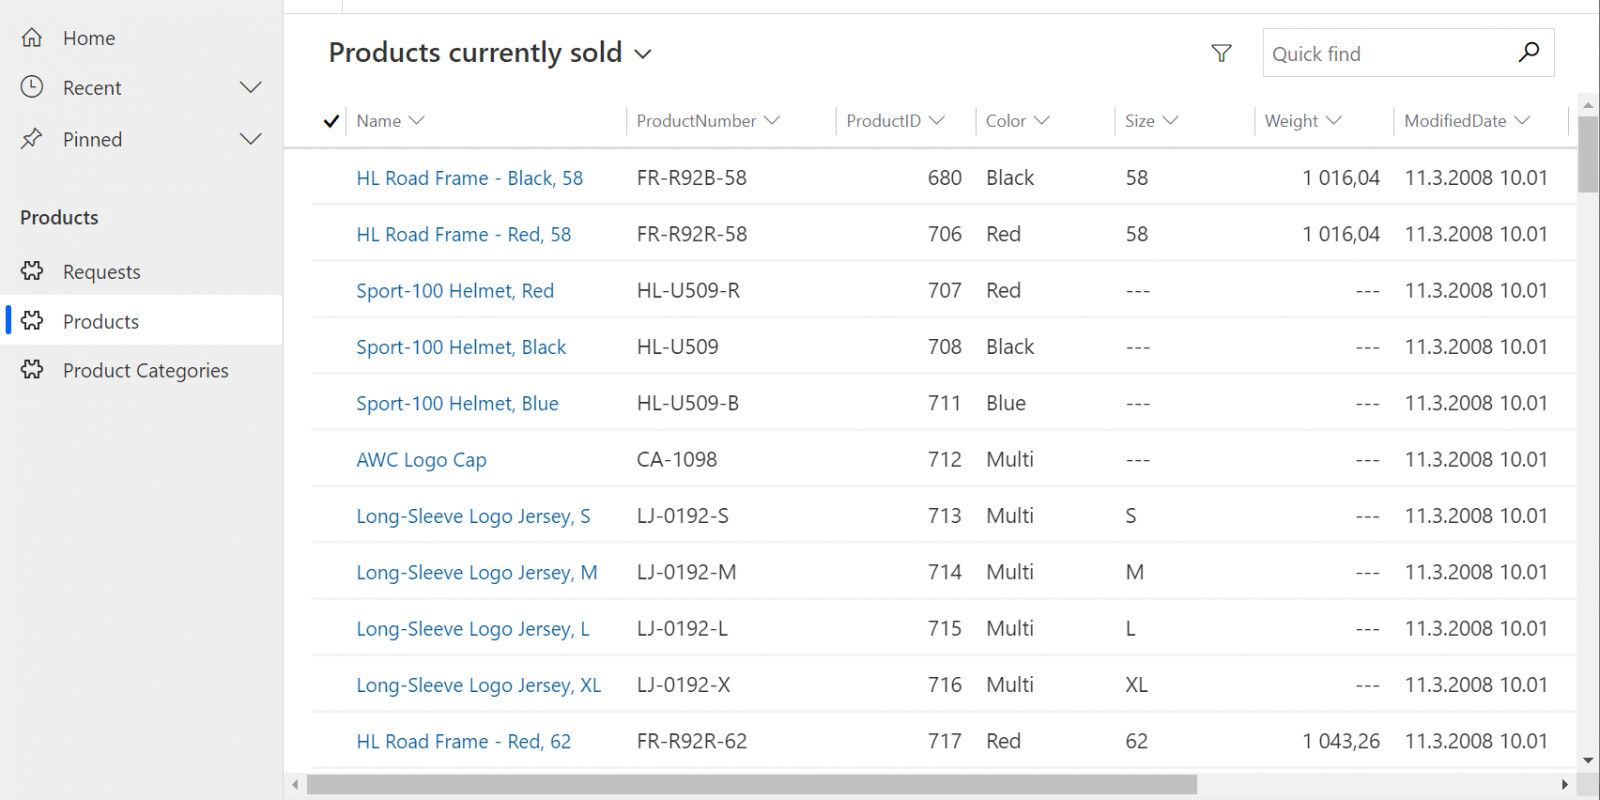Screen dimensions: 1600x800
Task: Open the filter funnel icon
Action: [1221, 53]
